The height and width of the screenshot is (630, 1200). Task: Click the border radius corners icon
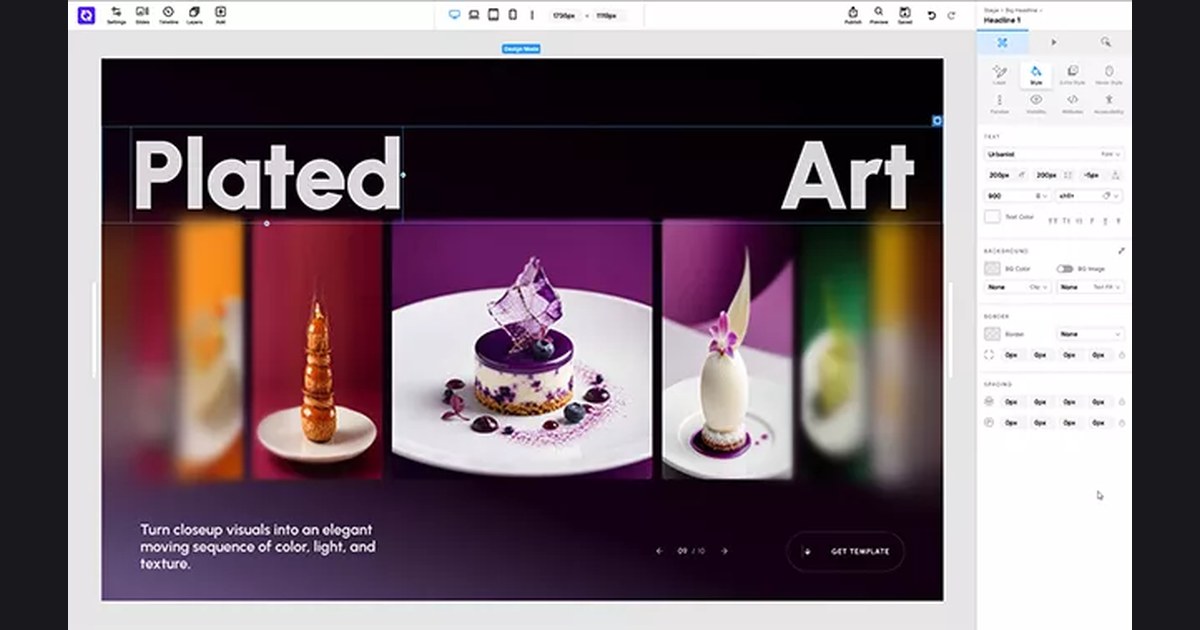tap(990, 355)
